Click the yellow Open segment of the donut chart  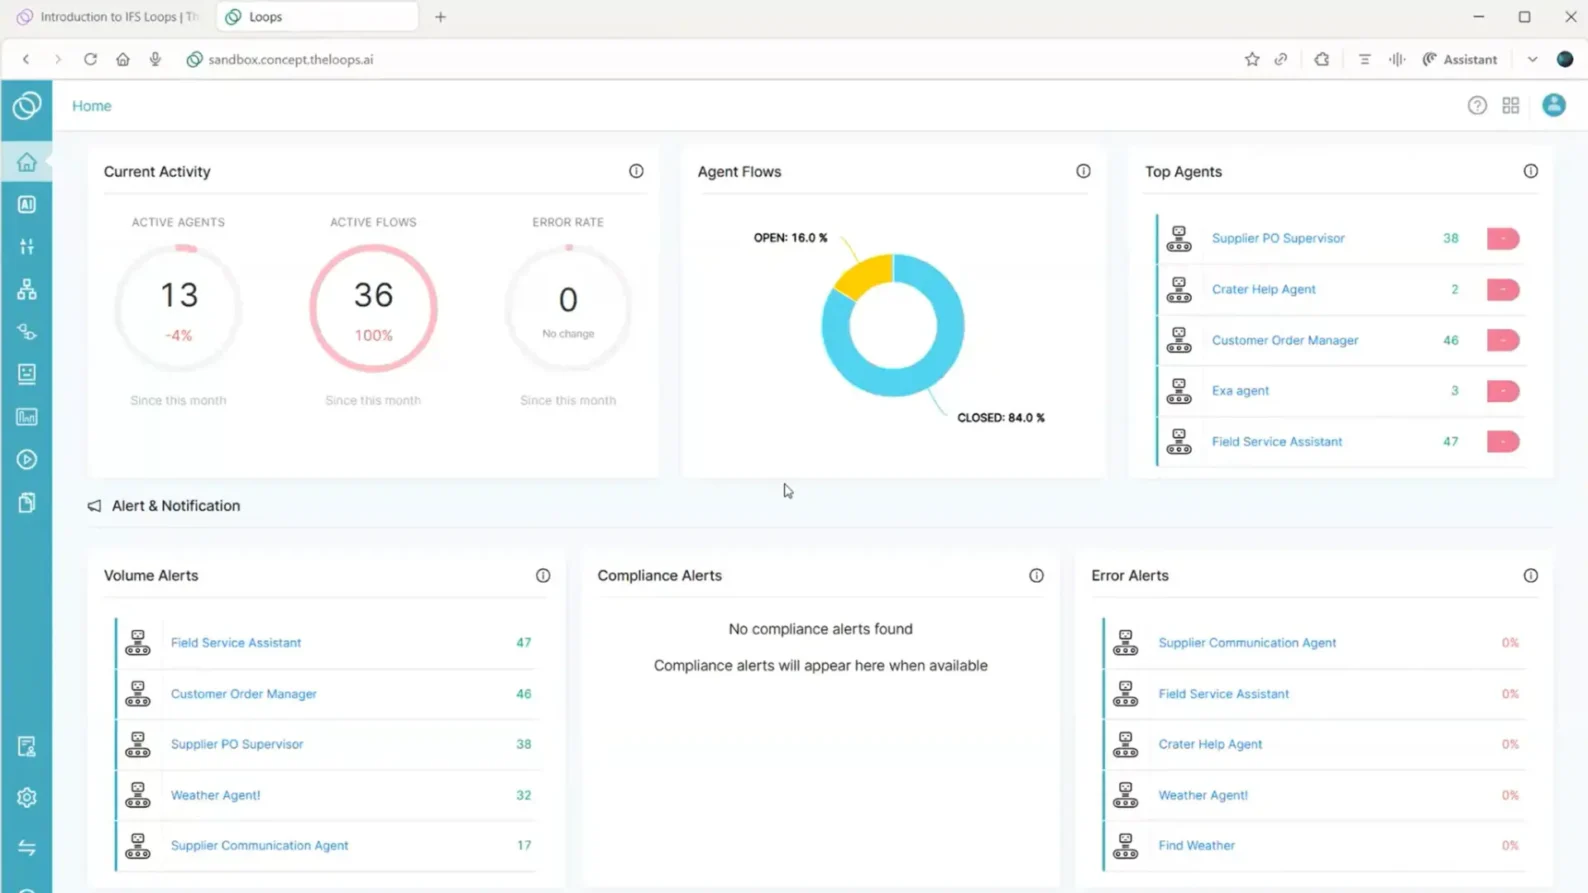[x=865, y=274]
